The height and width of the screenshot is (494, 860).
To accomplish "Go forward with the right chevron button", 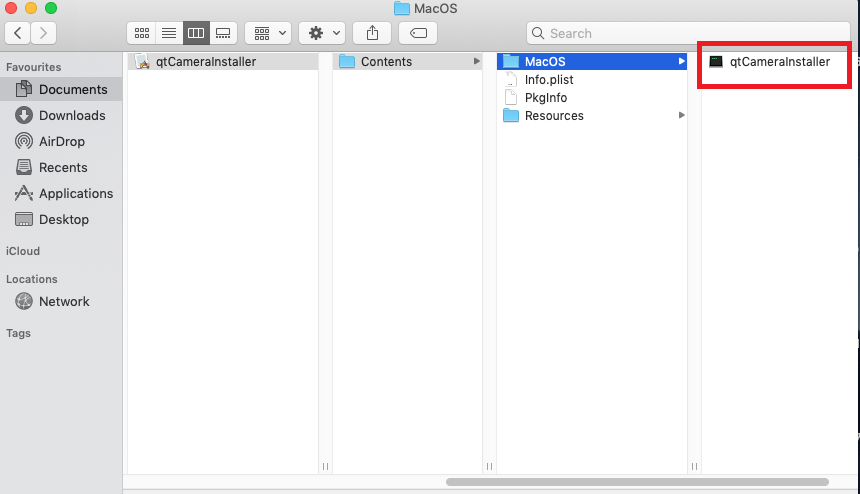I will tap(43, 33).
